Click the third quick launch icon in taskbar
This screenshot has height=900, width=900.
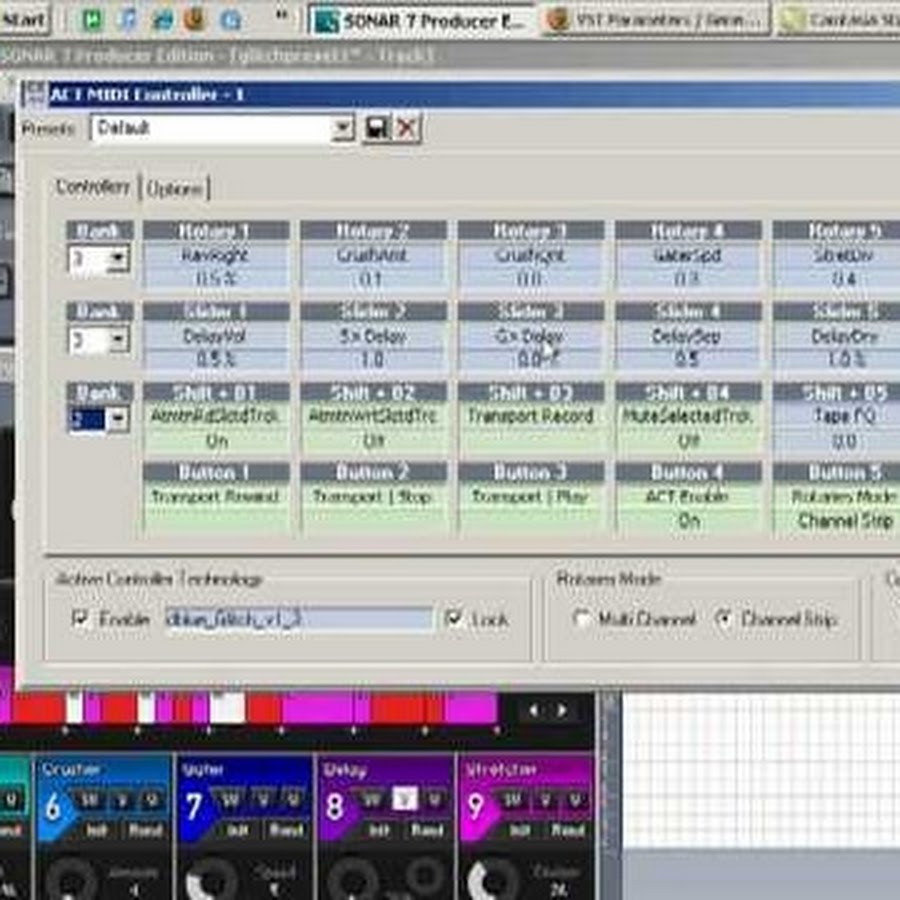(x=162, y=21)
